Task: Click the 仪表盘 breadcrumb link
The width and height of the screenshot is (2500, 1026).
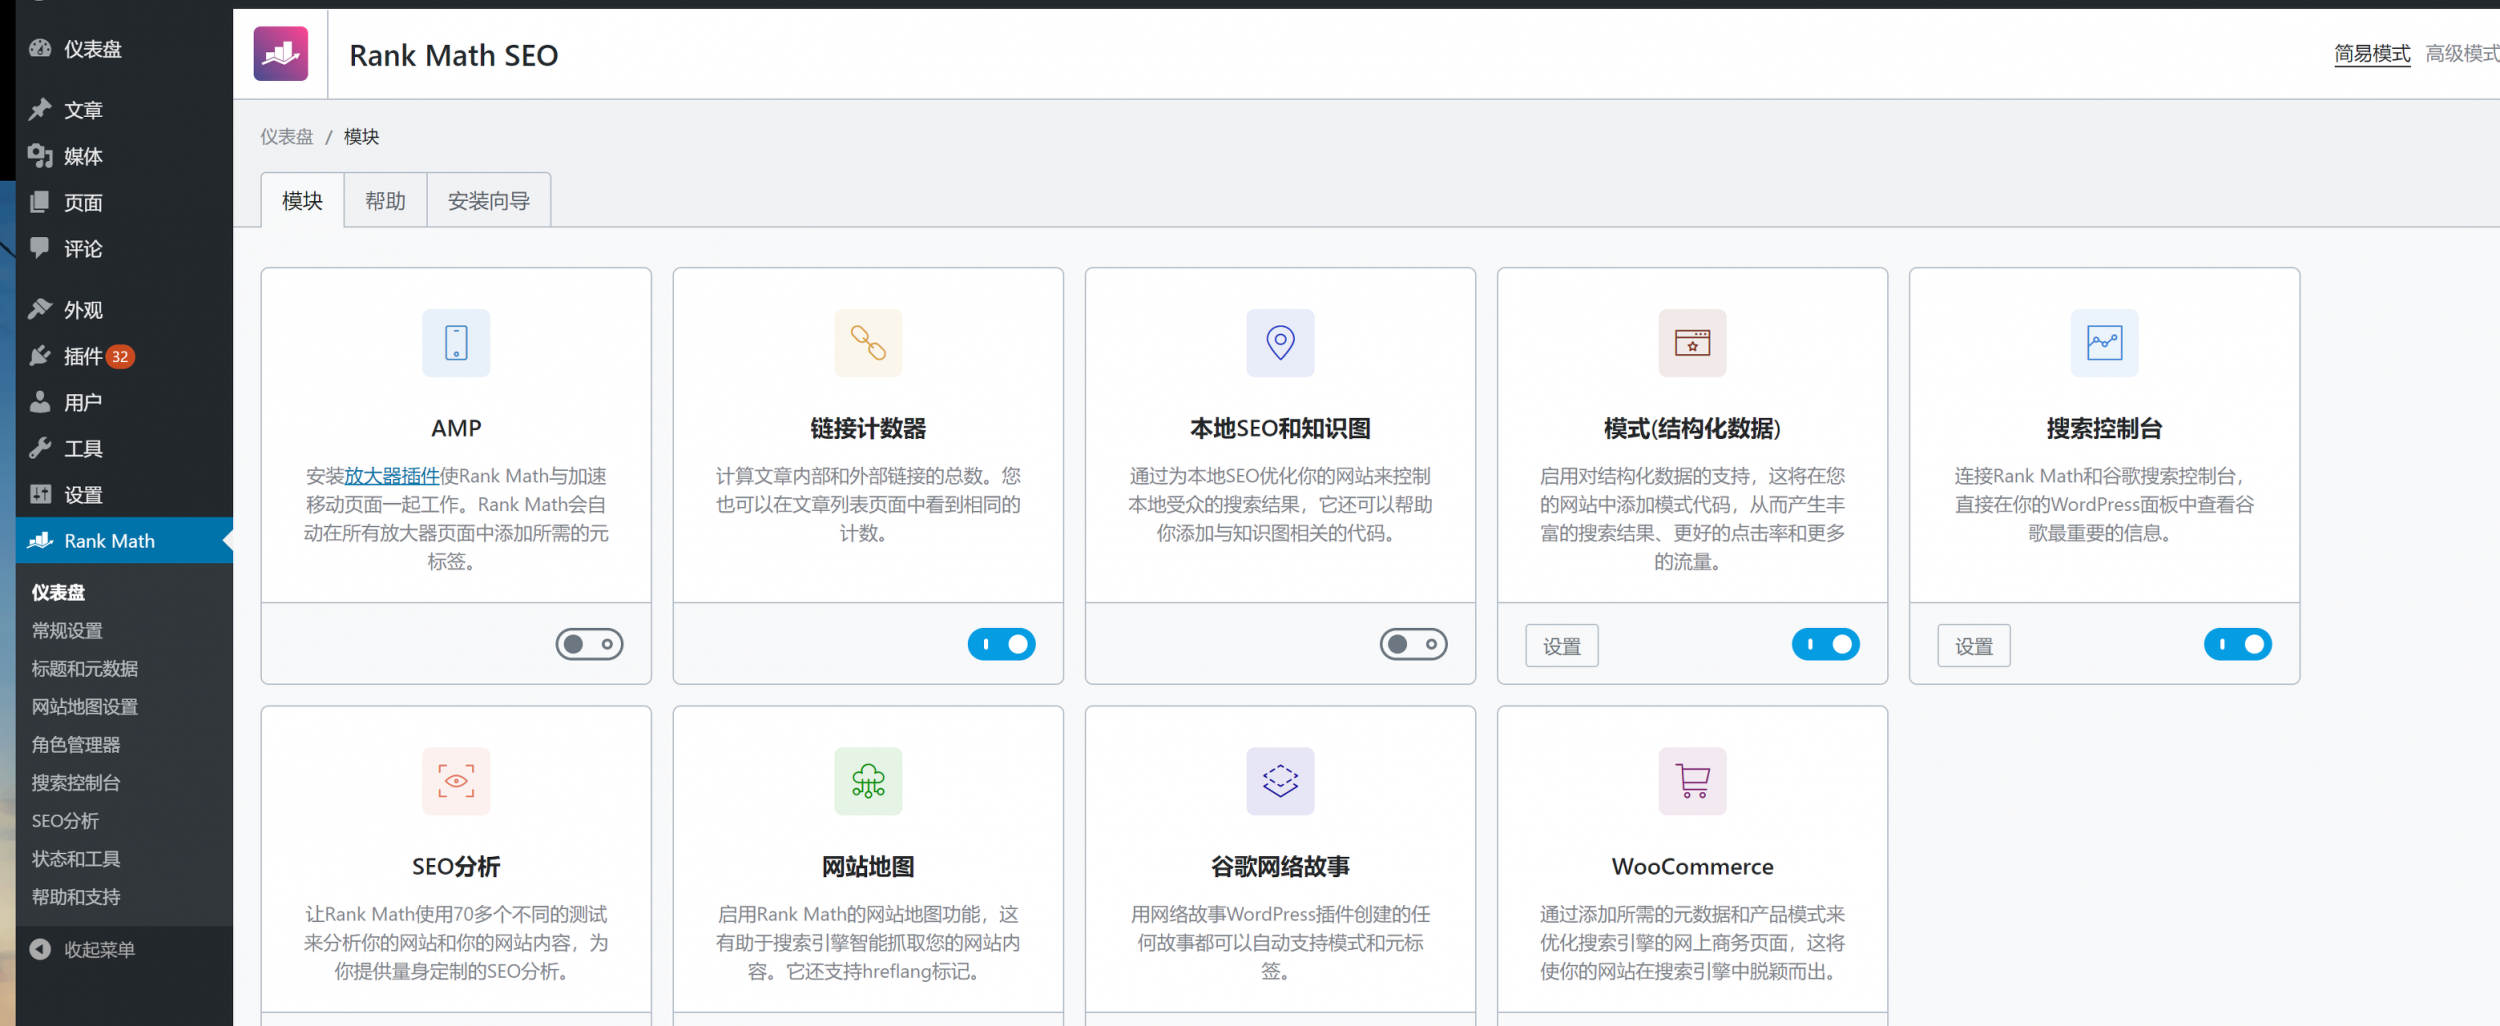Action: (287, 137)
